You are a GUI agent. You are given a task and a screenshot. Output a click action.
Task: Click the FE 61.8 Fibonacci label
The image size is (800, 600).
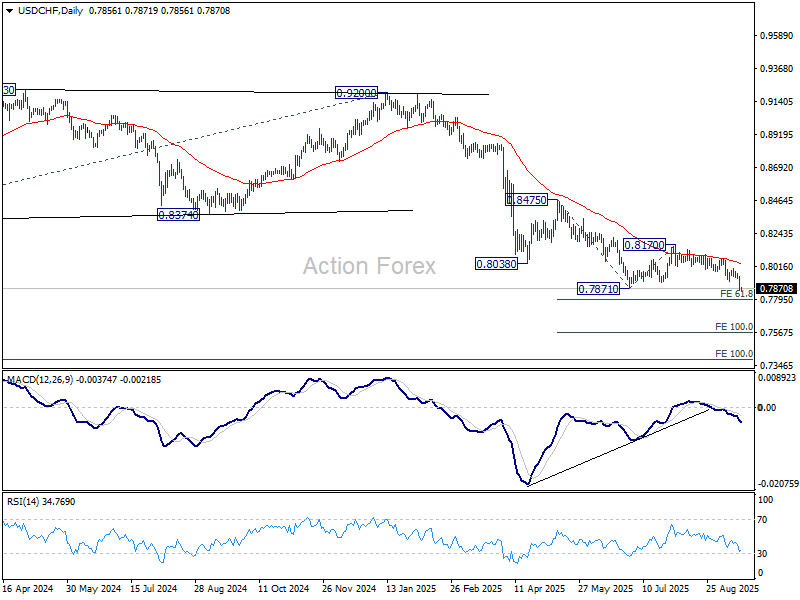(736, 294)
